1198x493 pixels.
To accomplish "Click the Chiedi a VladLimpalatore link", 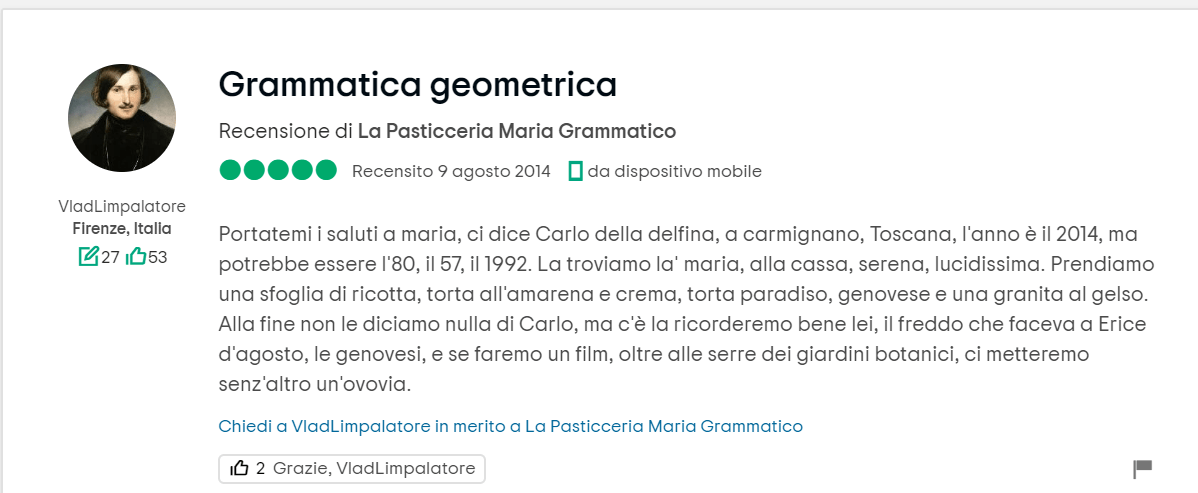I will pos(510,426).
